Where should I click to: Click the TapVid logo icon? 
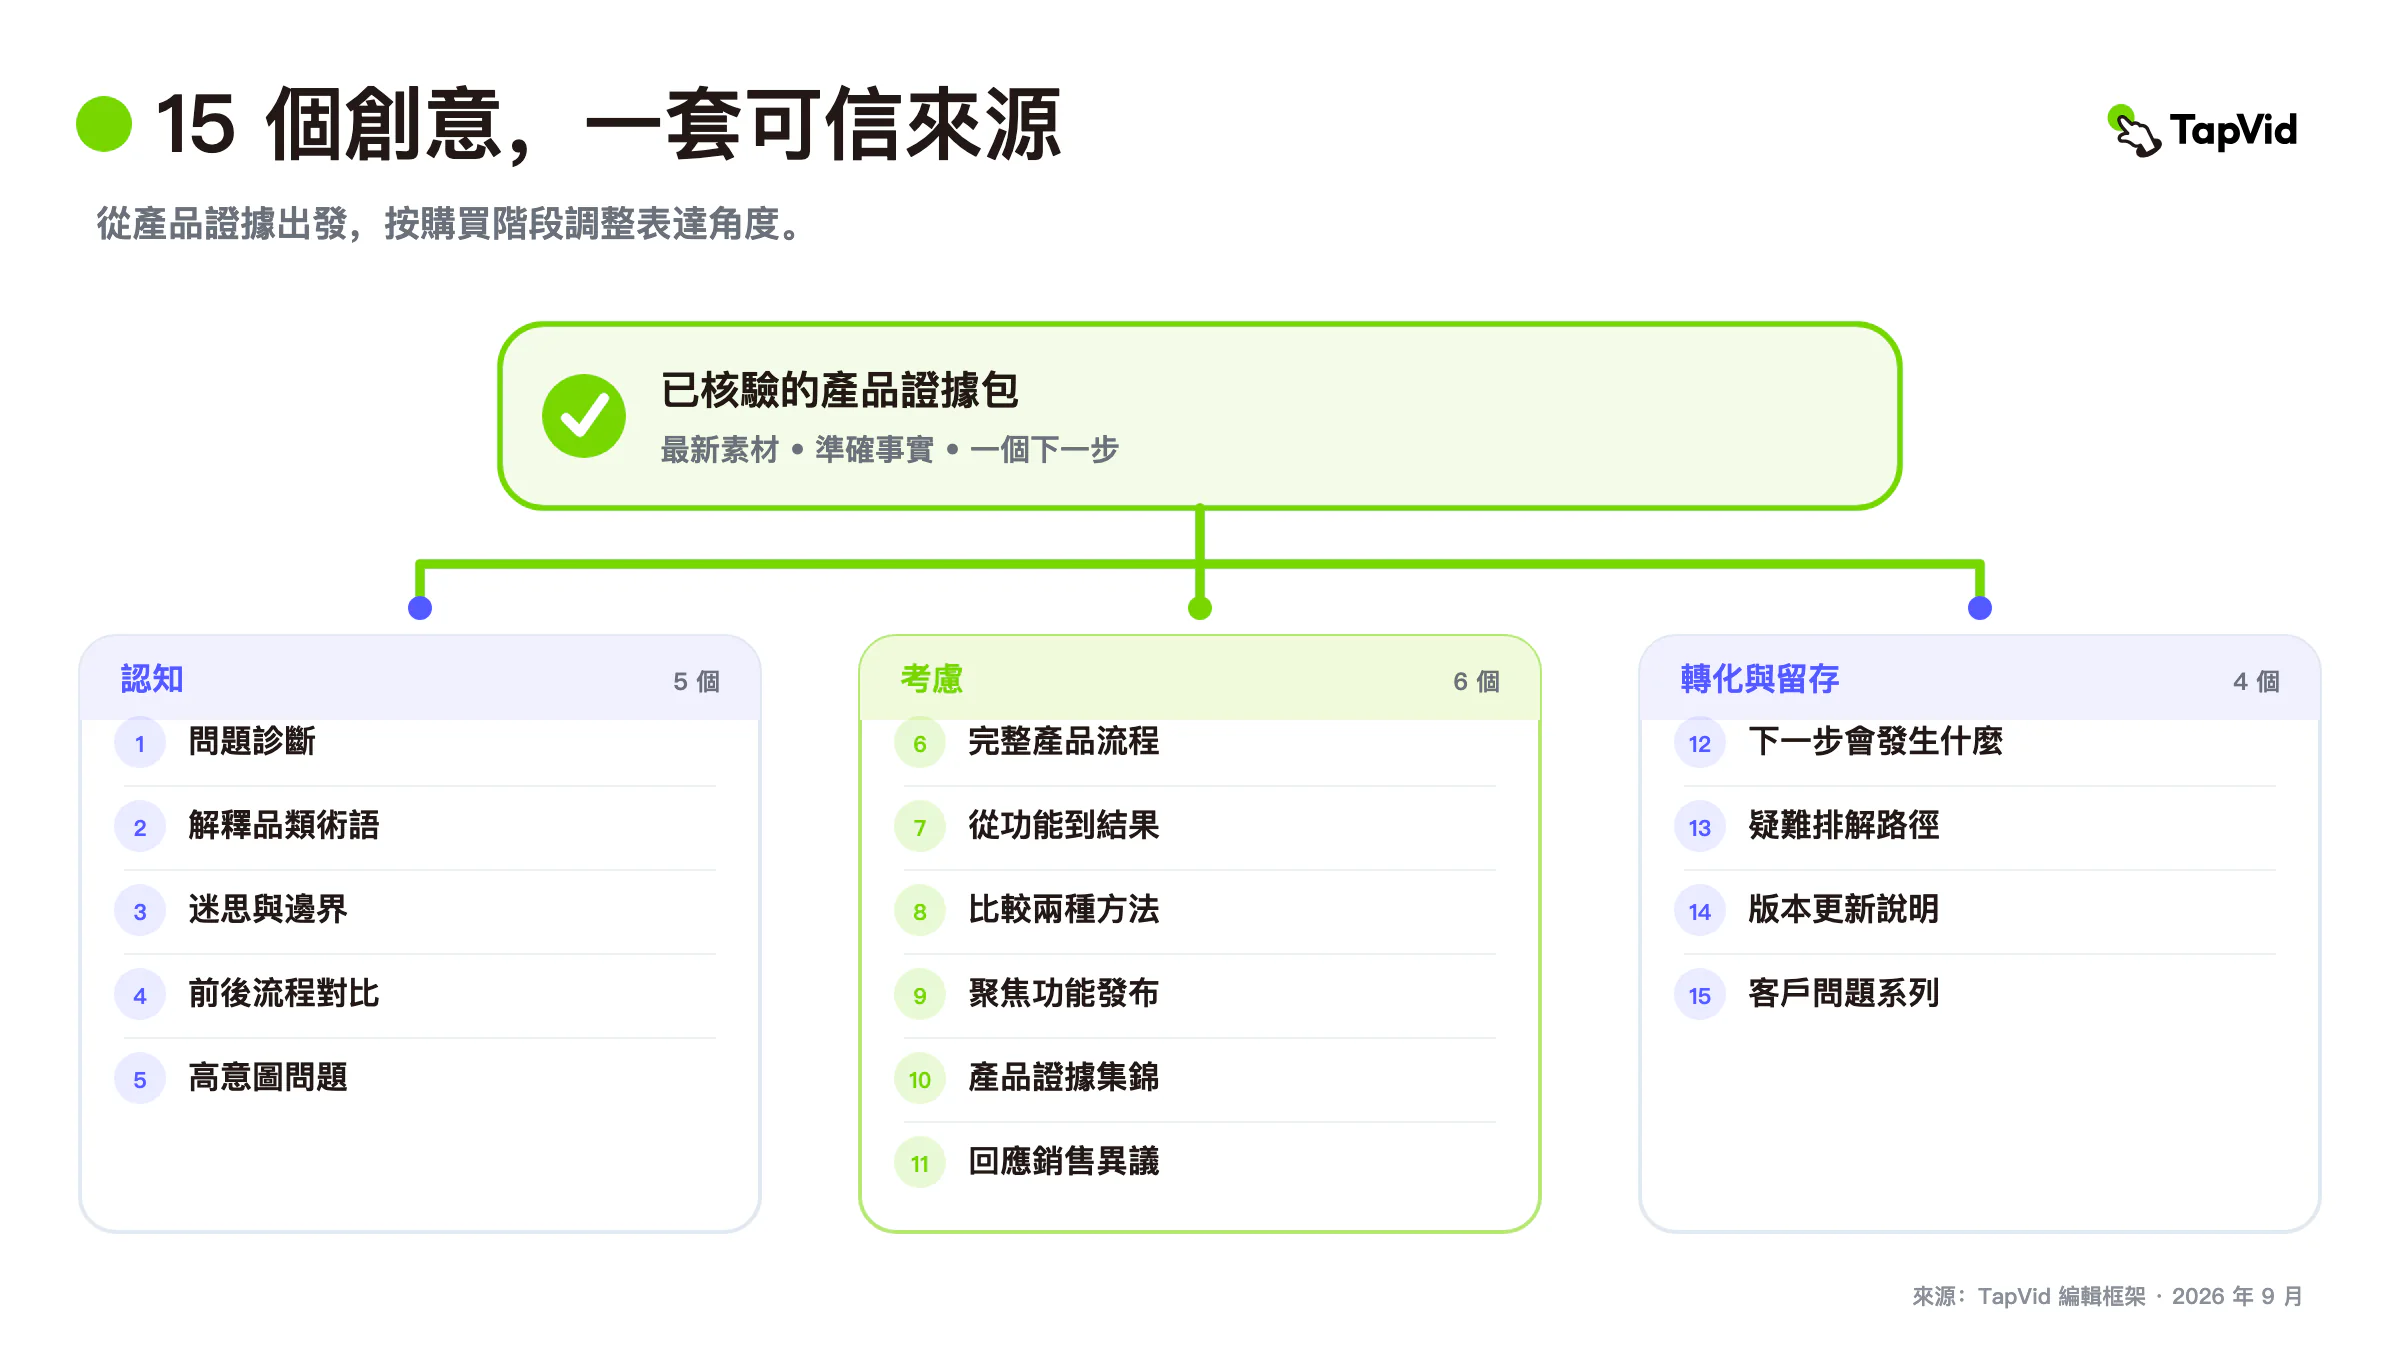click(2134, 131)
